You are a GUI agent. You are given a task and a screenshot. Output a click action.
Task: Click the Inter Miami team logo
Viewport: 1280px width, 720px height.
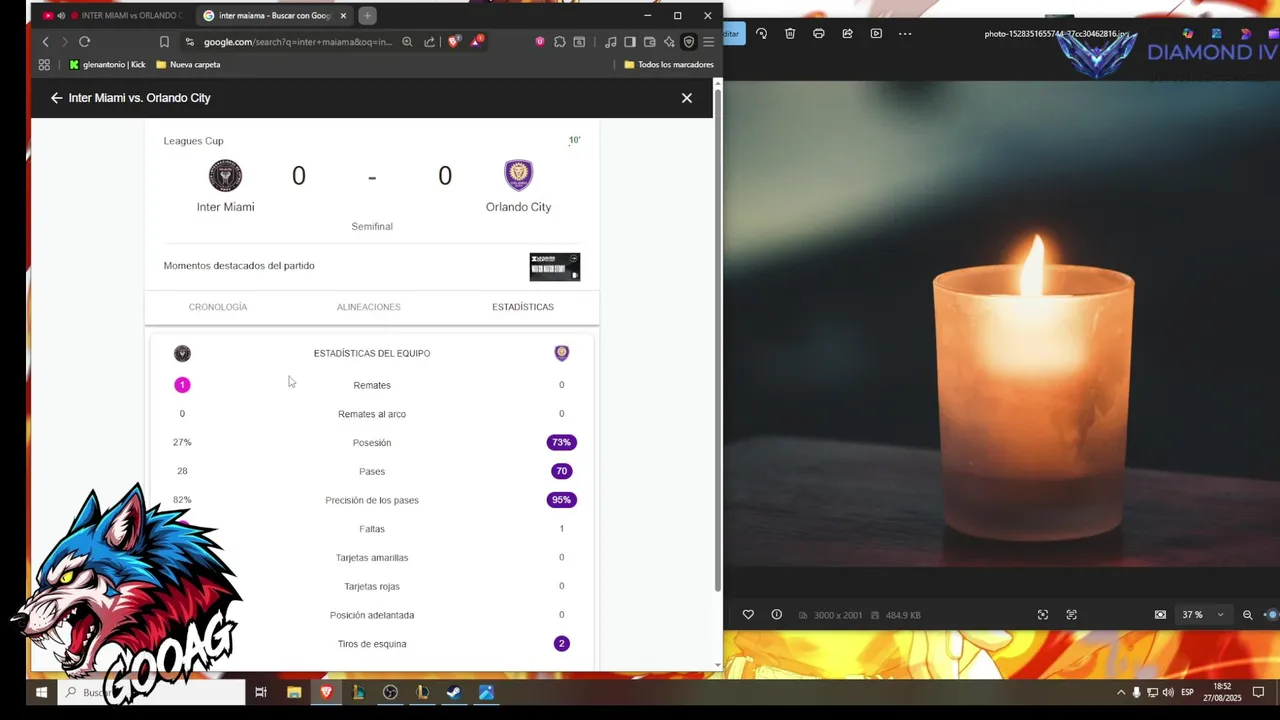click(225, 175)
